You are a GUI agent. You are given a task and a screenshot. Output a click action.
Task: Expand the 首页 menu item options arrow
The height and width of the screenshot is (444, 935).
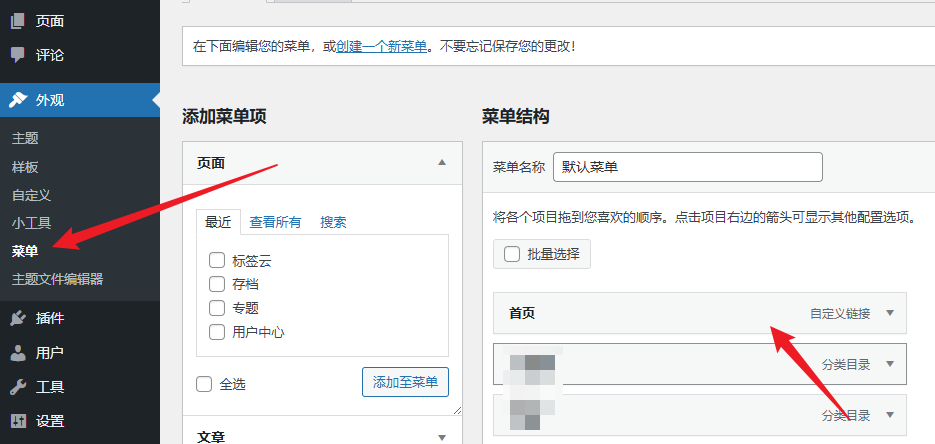coord(889,313)
